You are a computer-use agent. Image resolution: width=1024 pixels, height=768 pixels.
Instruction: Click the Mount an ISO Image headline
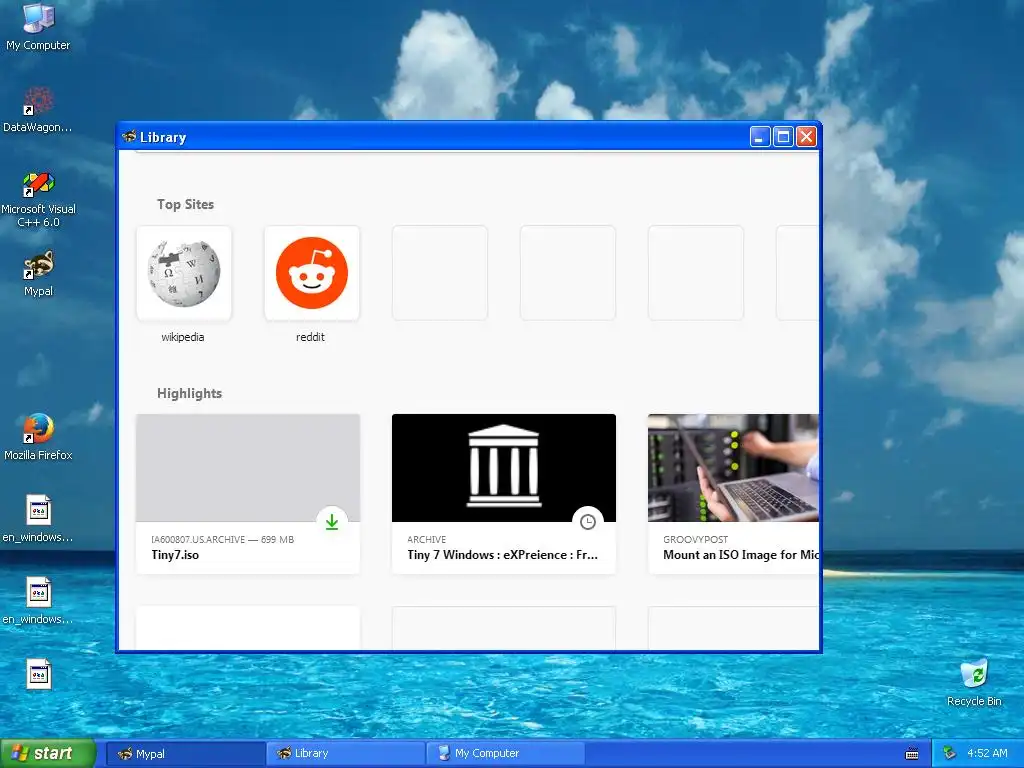[741, 555]
